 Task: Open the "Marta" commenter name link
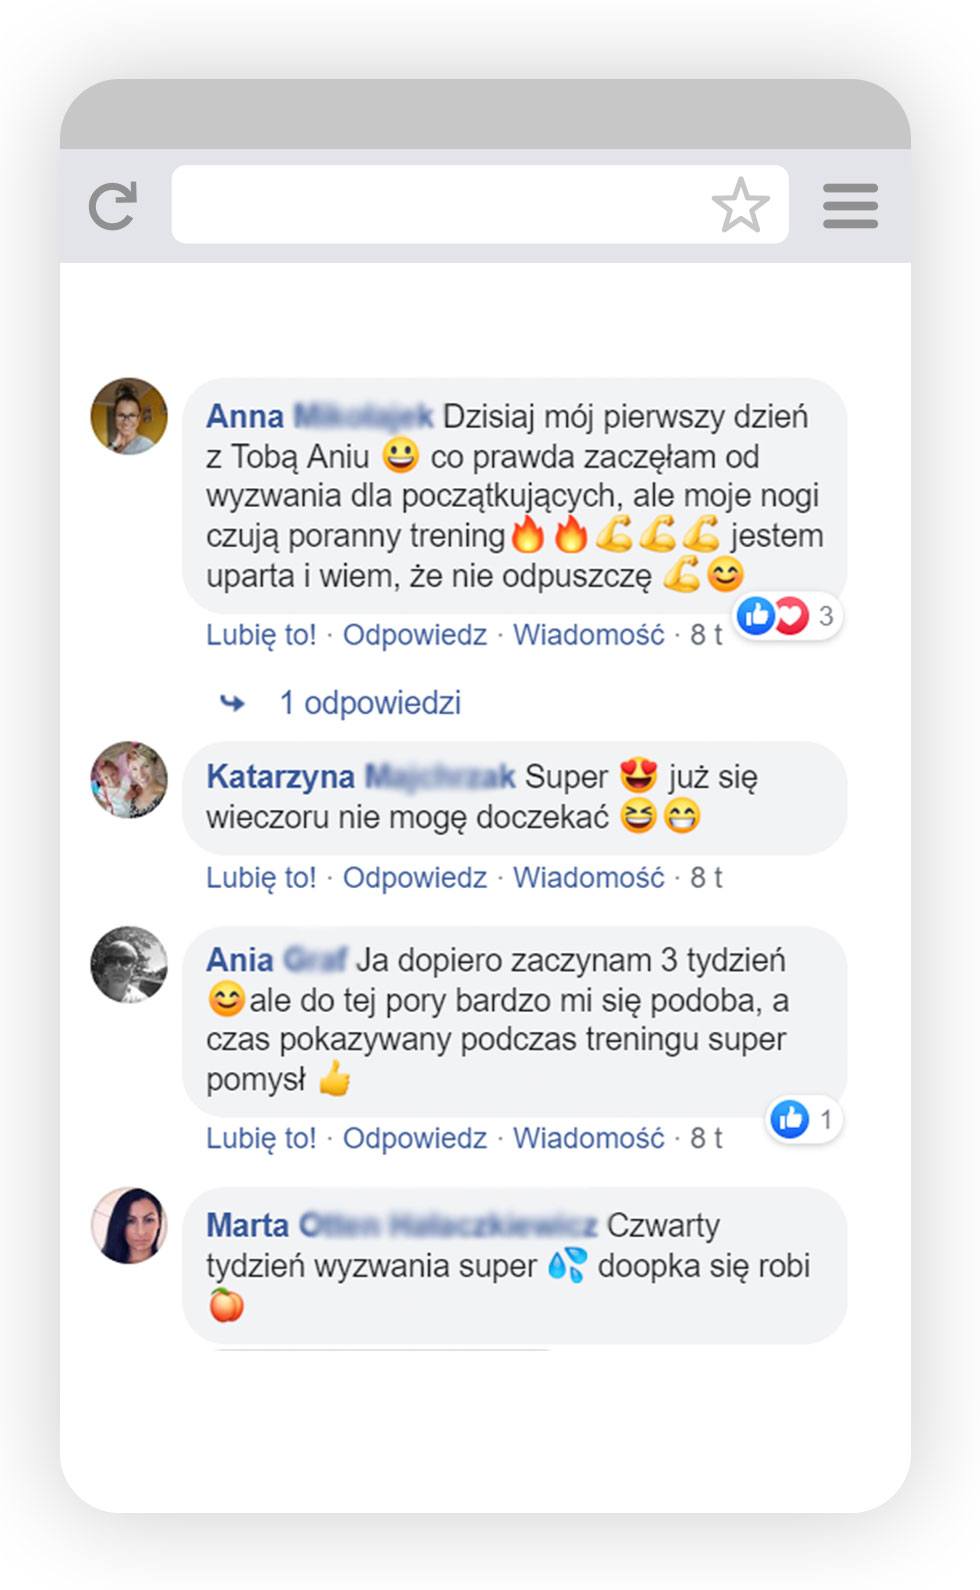(x=247, y=1225)
